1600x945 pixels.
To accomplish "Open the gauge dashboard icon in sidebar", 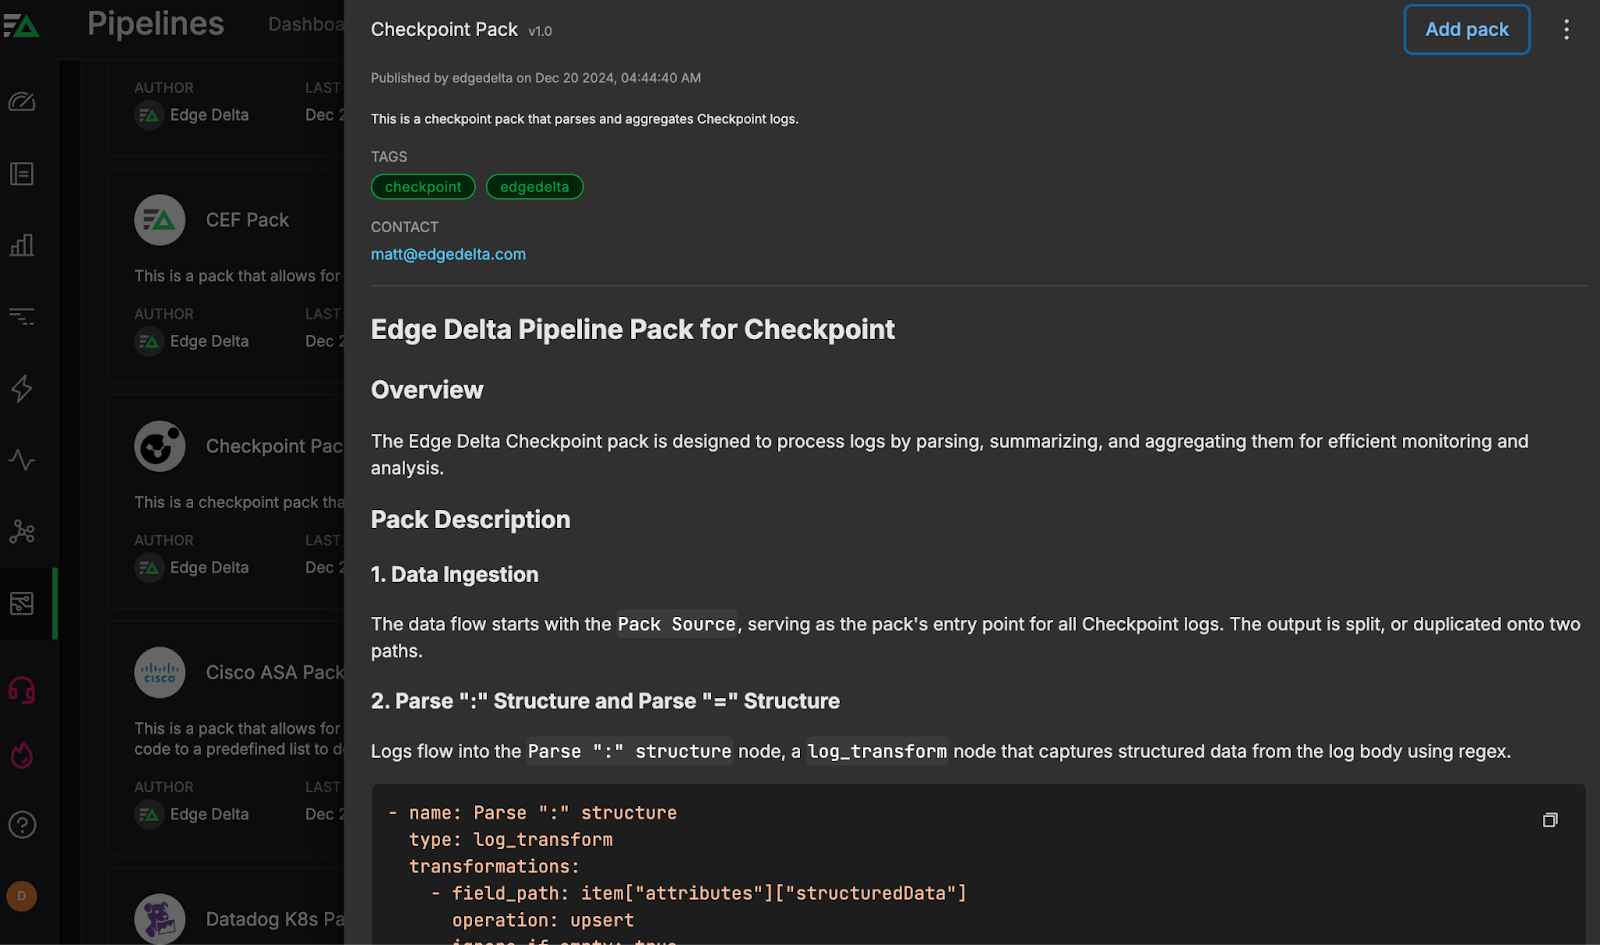I will (22, 102).
